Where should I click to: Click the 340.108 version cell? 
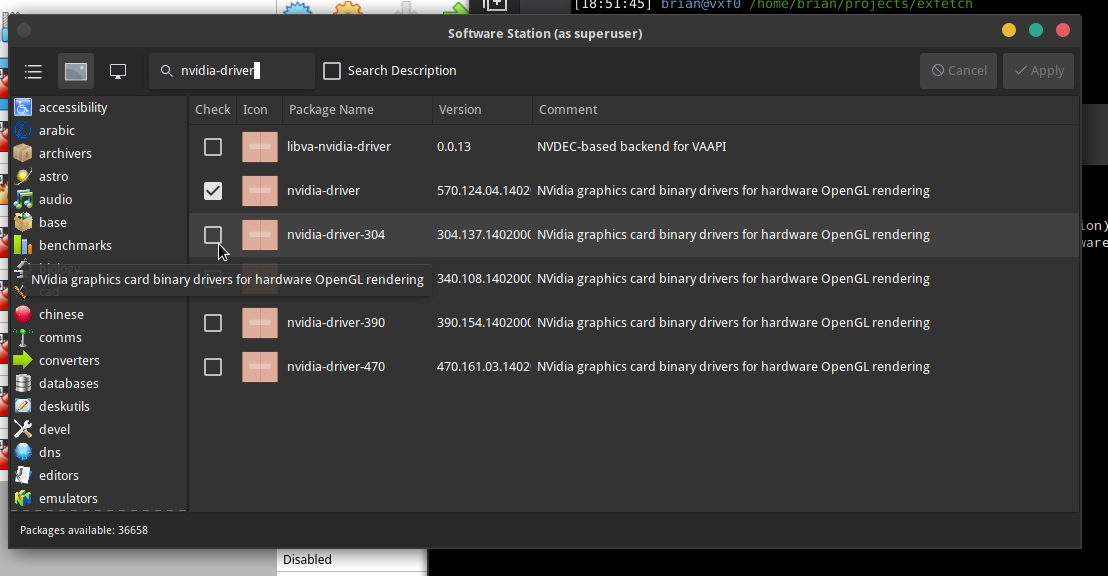[483, 279]
